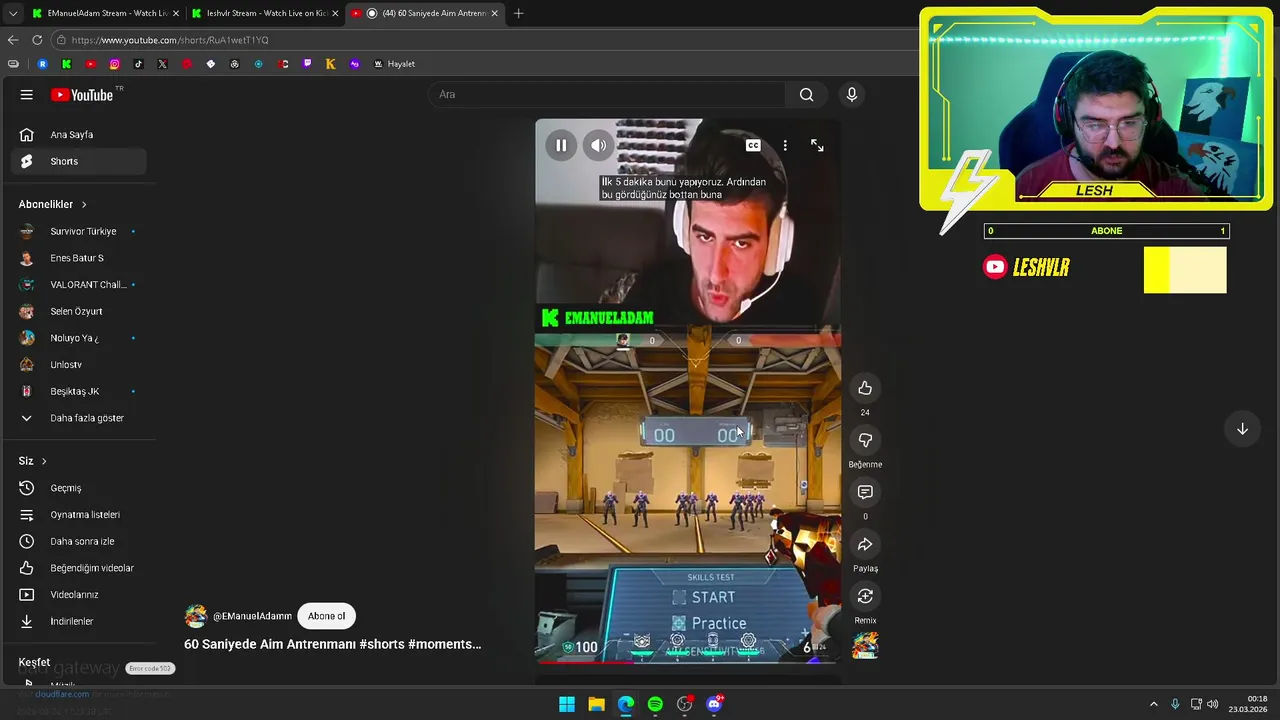Seek using the short's red progress bar
The height and width of the screenshot is (720, 1280).
pyautogui.click(x=688, y=662)
